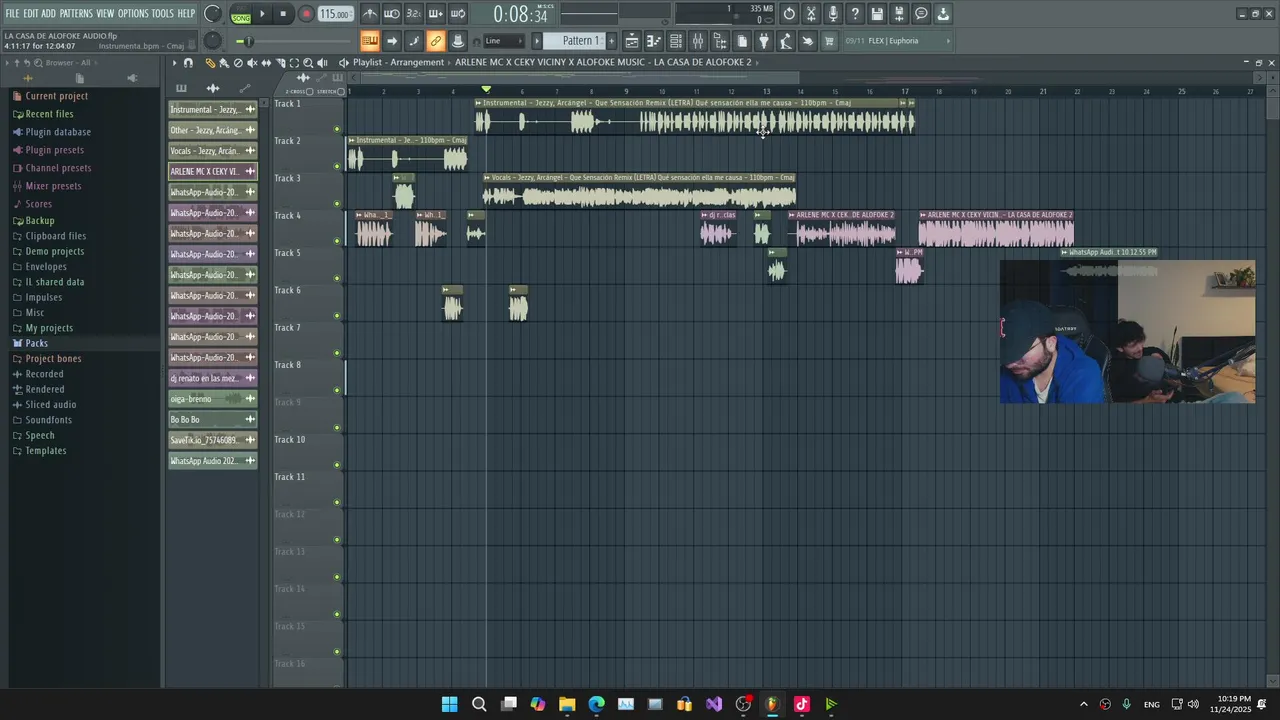The width and height of the screenshot is (1280, 720).
Task: Open the OPTIONS menu
Action: [x=133, y=14]
